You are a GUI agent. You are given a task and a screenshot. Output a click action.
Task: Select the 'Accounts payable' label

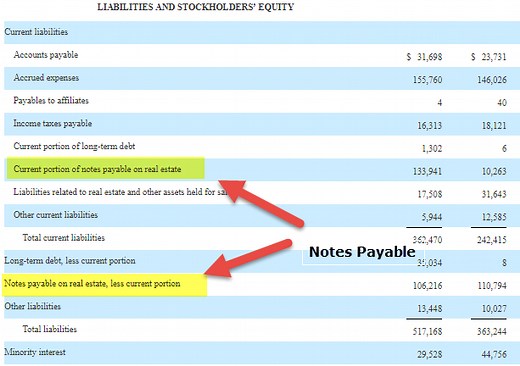click(46, 55)
